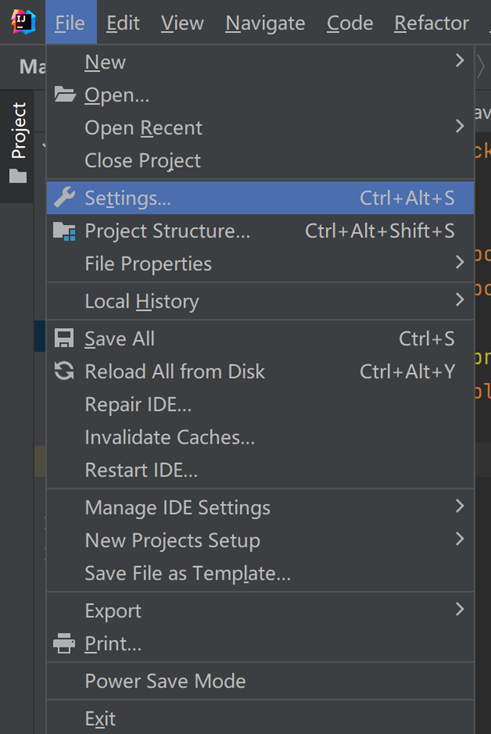
Task: Expand the Manage IDE Settings submenu
Action: (260, 507)
